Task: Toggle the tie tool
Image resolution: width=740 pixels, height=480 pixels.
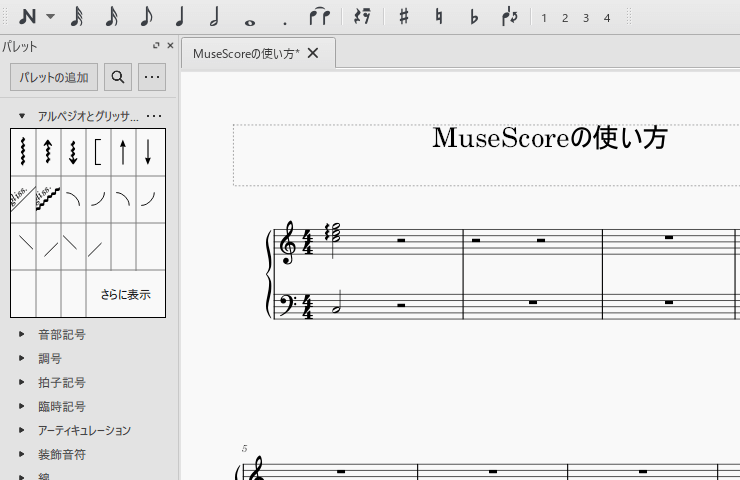Action: (319, 17)
